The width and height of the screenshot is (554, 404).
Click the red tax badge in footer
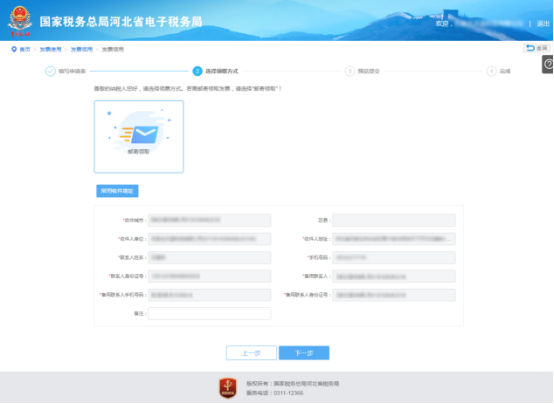coord(228,388)
